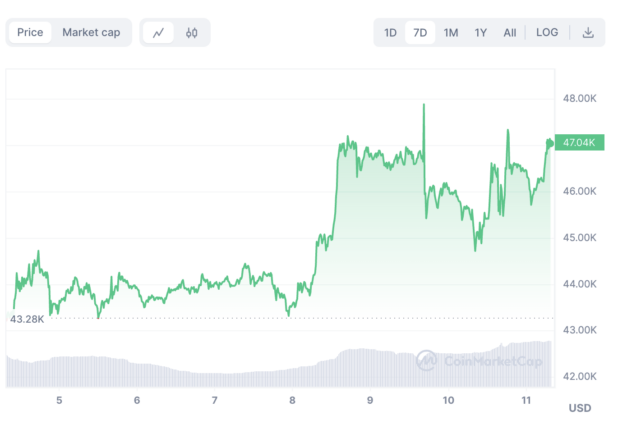Click date 10 on the time axis

448,400
